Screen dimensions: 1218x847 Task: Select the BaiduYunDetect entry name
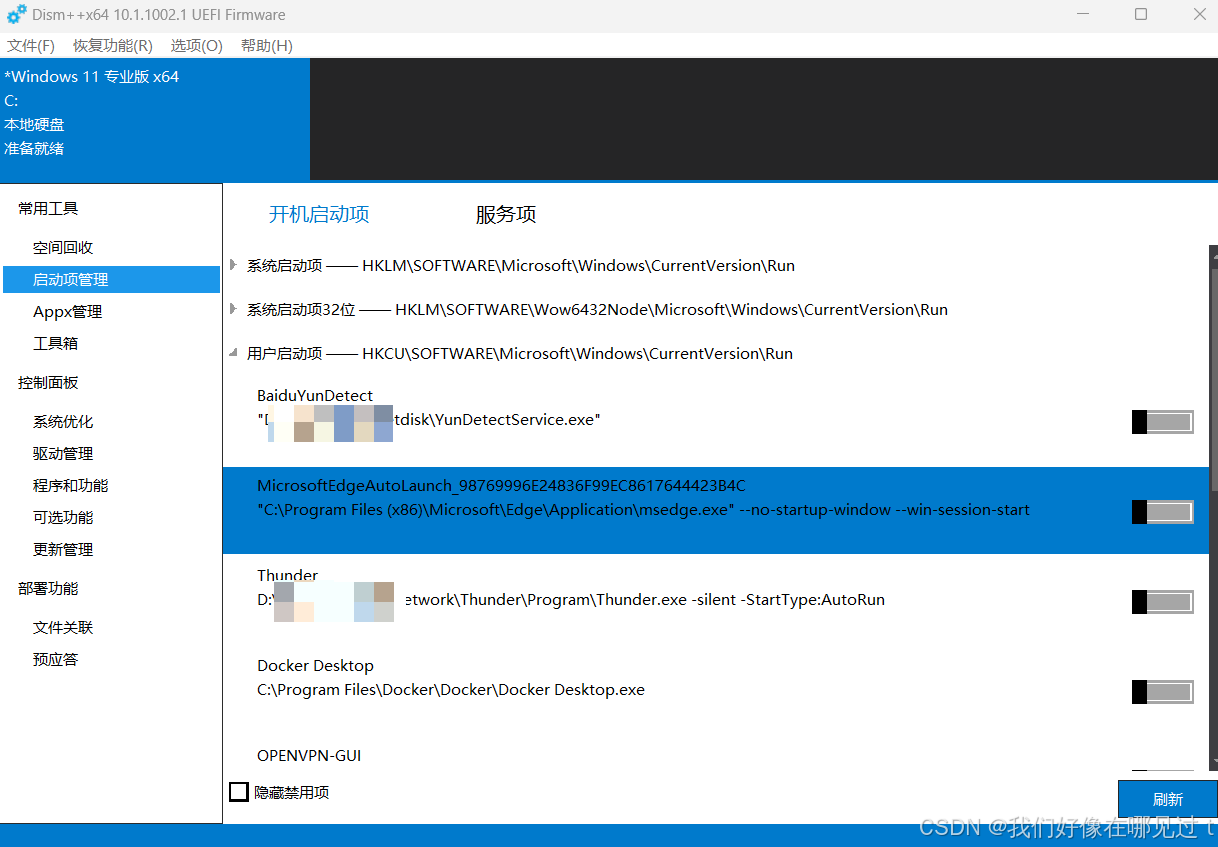click(315, 396)
